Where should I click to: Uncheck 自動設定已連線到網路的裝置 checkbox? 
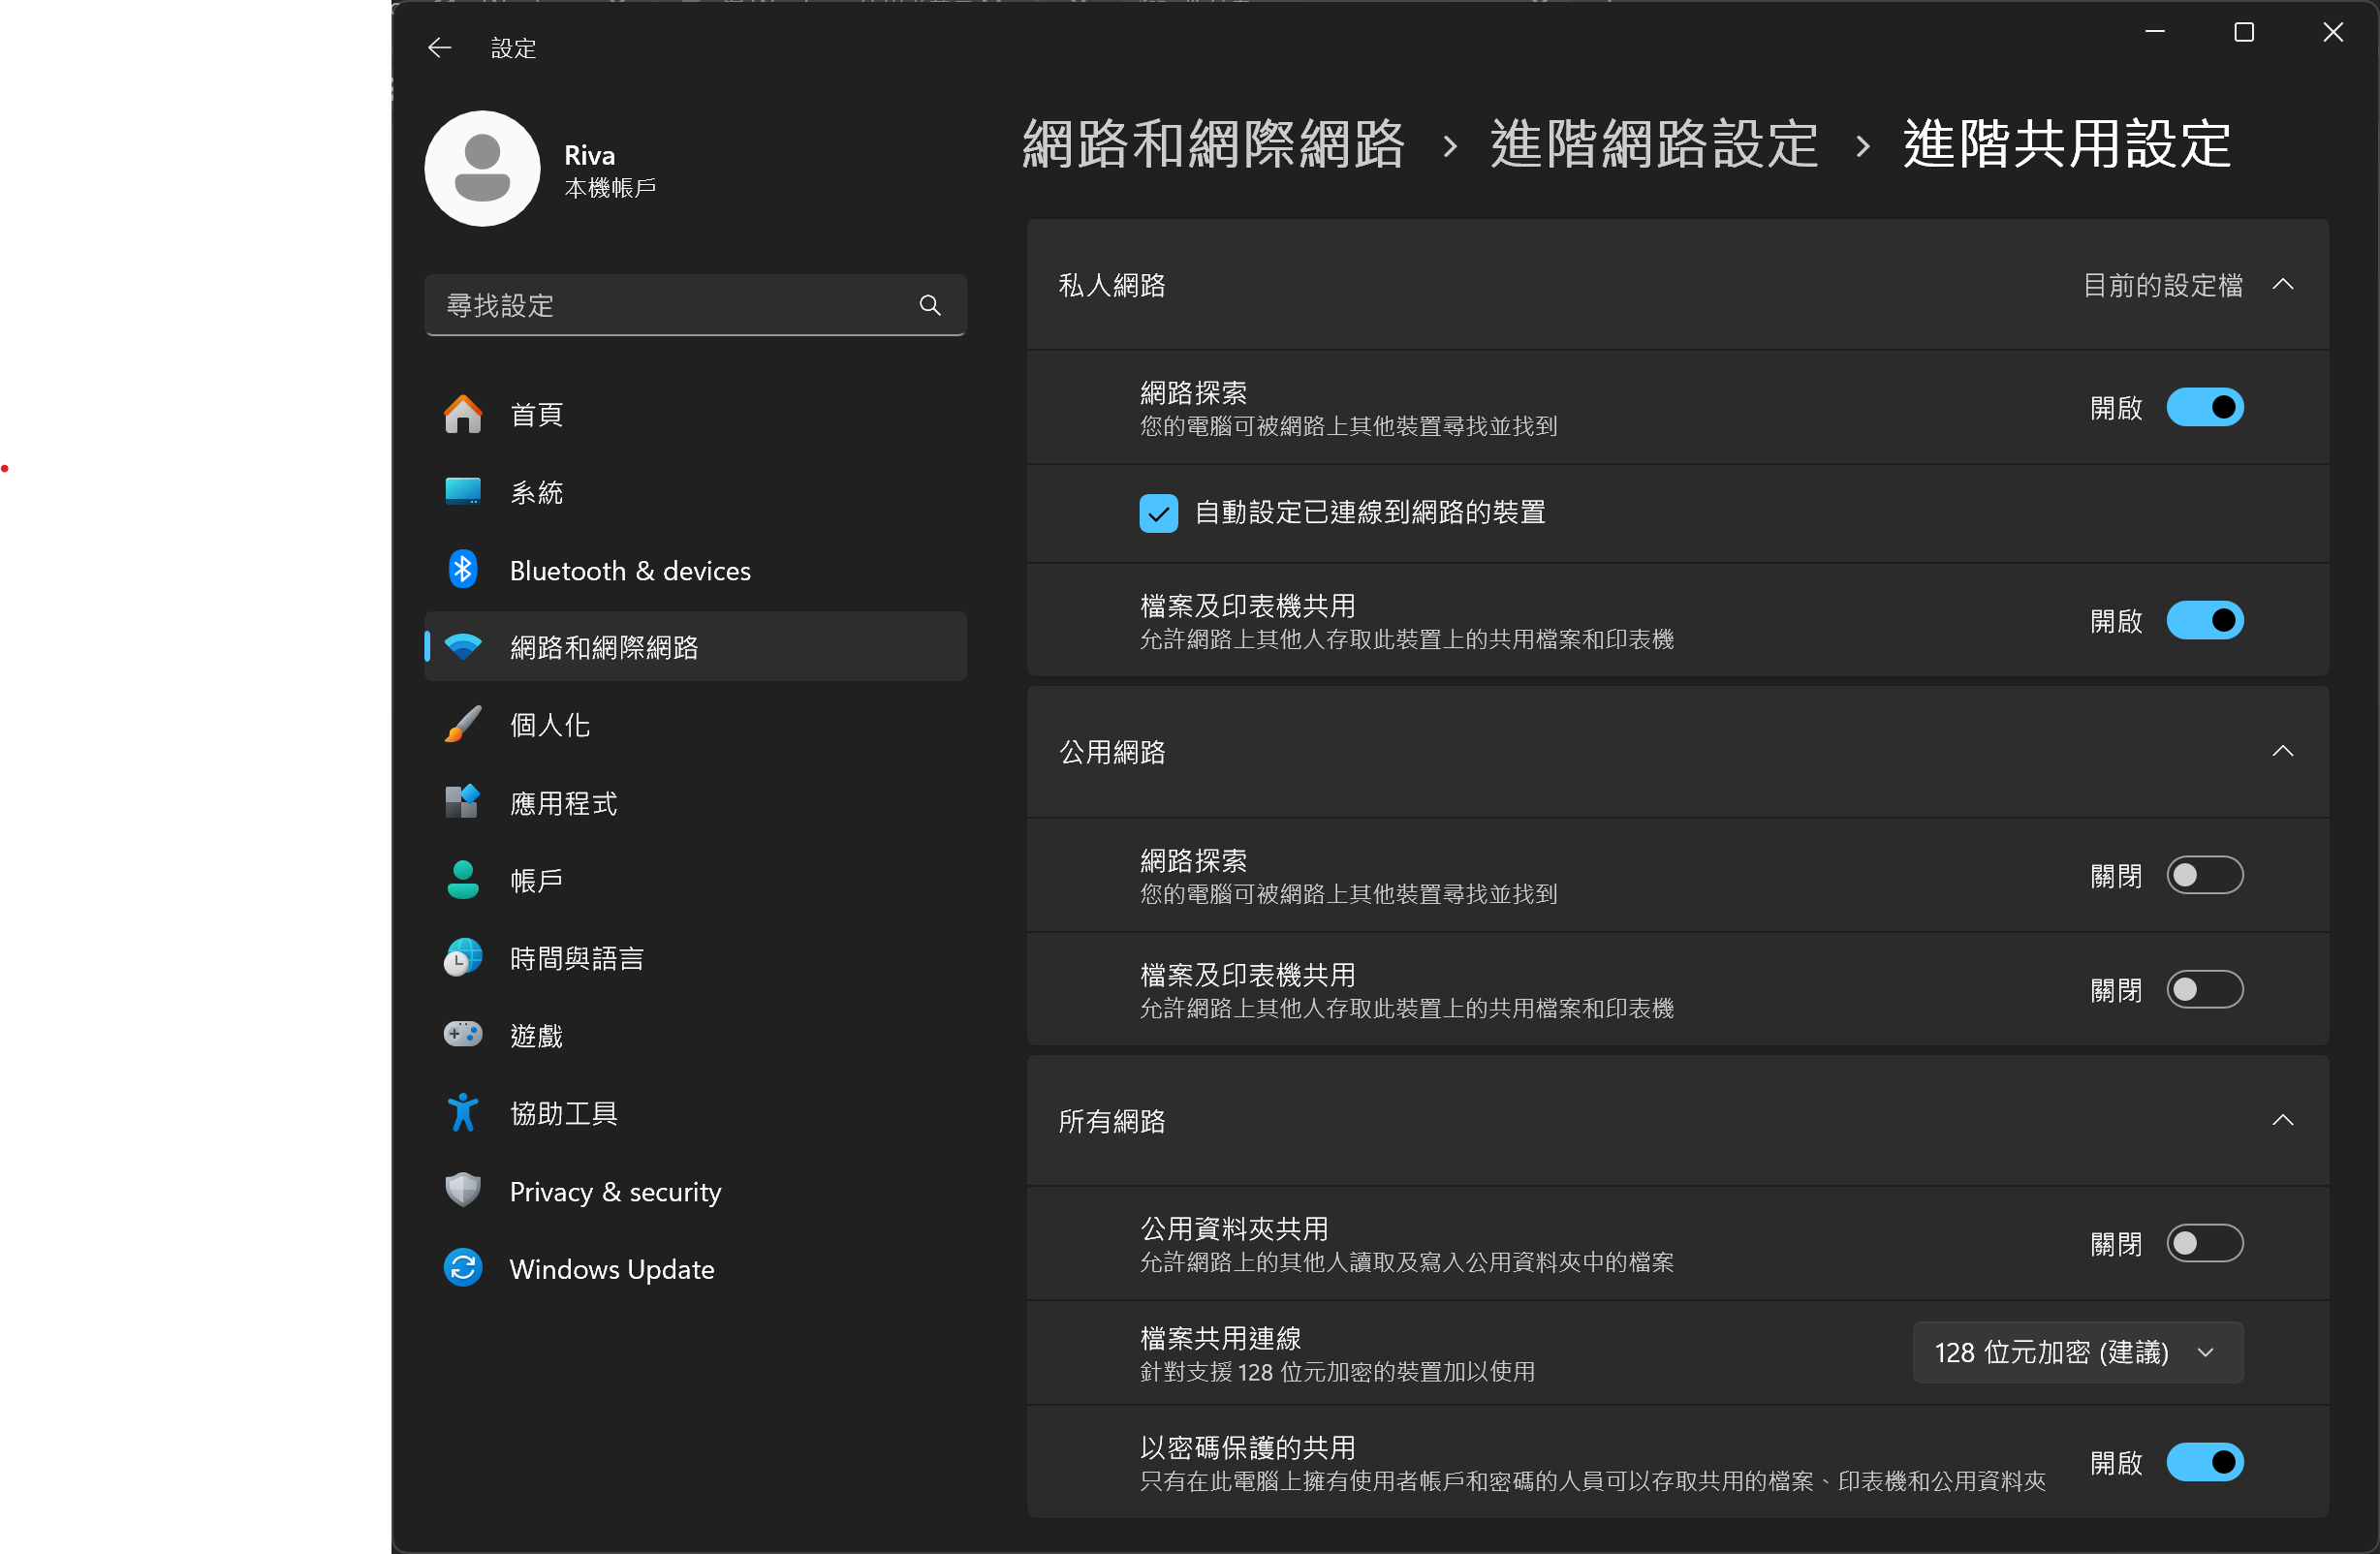[1158, 513]
